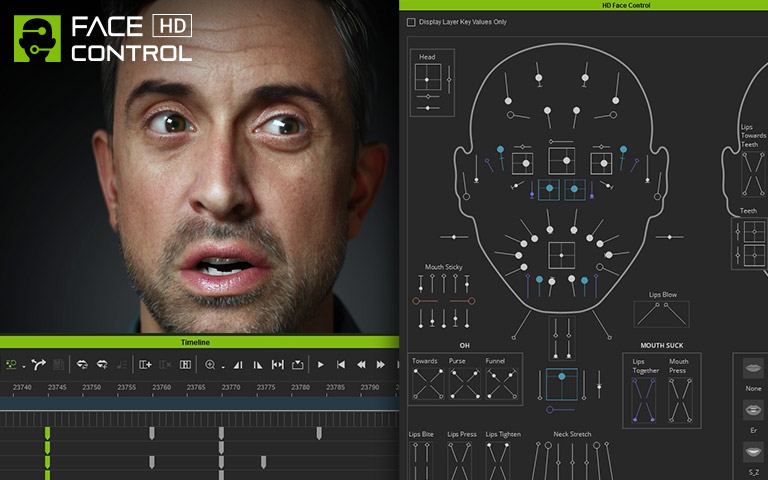Select the None lip shape thumbnail

point(753,368)
